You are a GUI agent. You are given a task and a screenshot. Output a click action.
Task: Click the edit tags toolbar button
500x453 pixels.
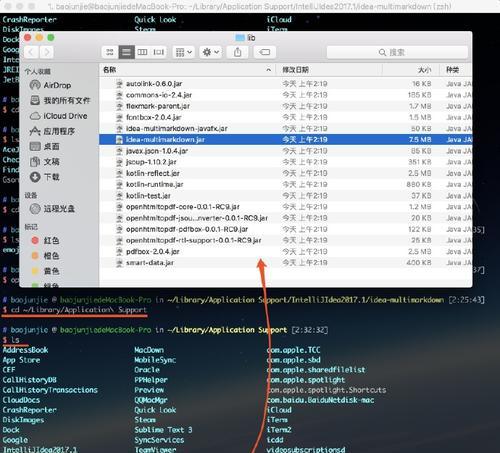(265, 52)
